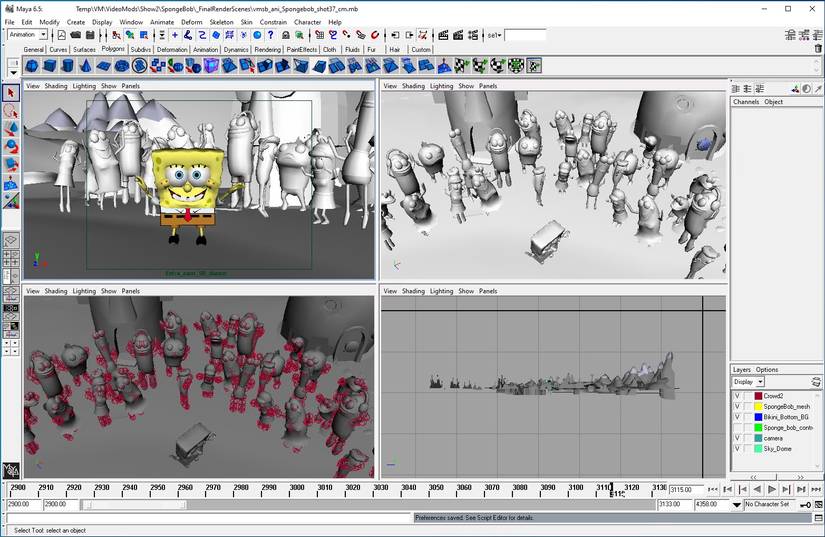
Task: Create a polygon sphere from shelf
Action: pos(32,66)
